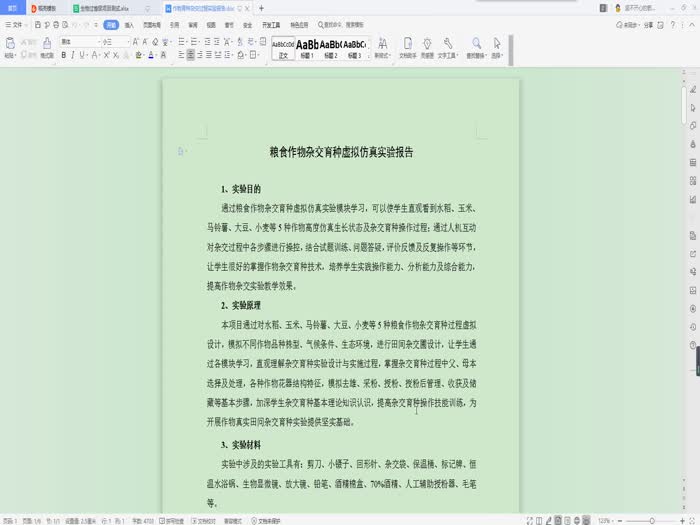Image resolution: width=700 pixels, height=525 pixels.
Task: Expand the File menu dropdown
Action: 18,23
